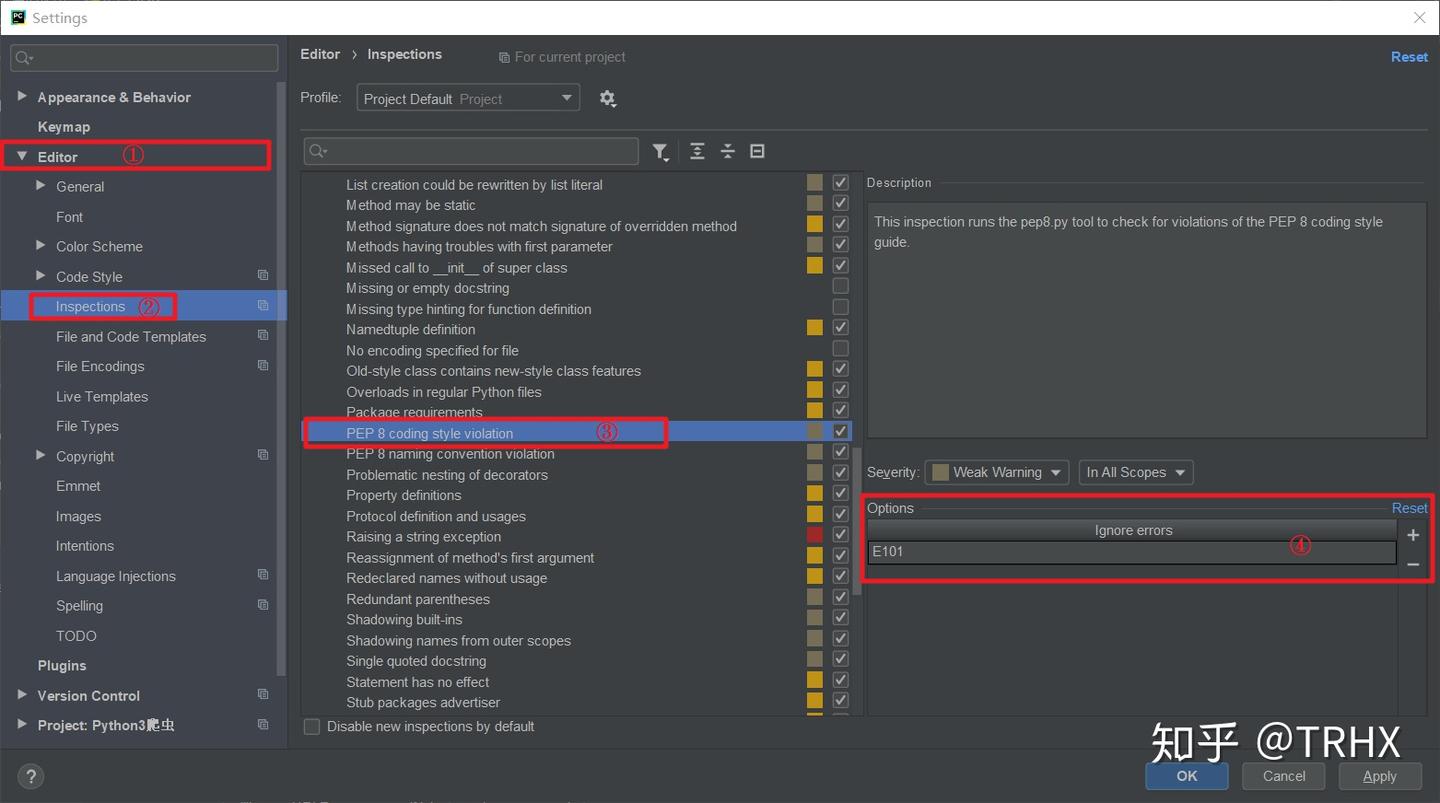Open the help question mark button

pyautogui.click(x=30, y=776)
